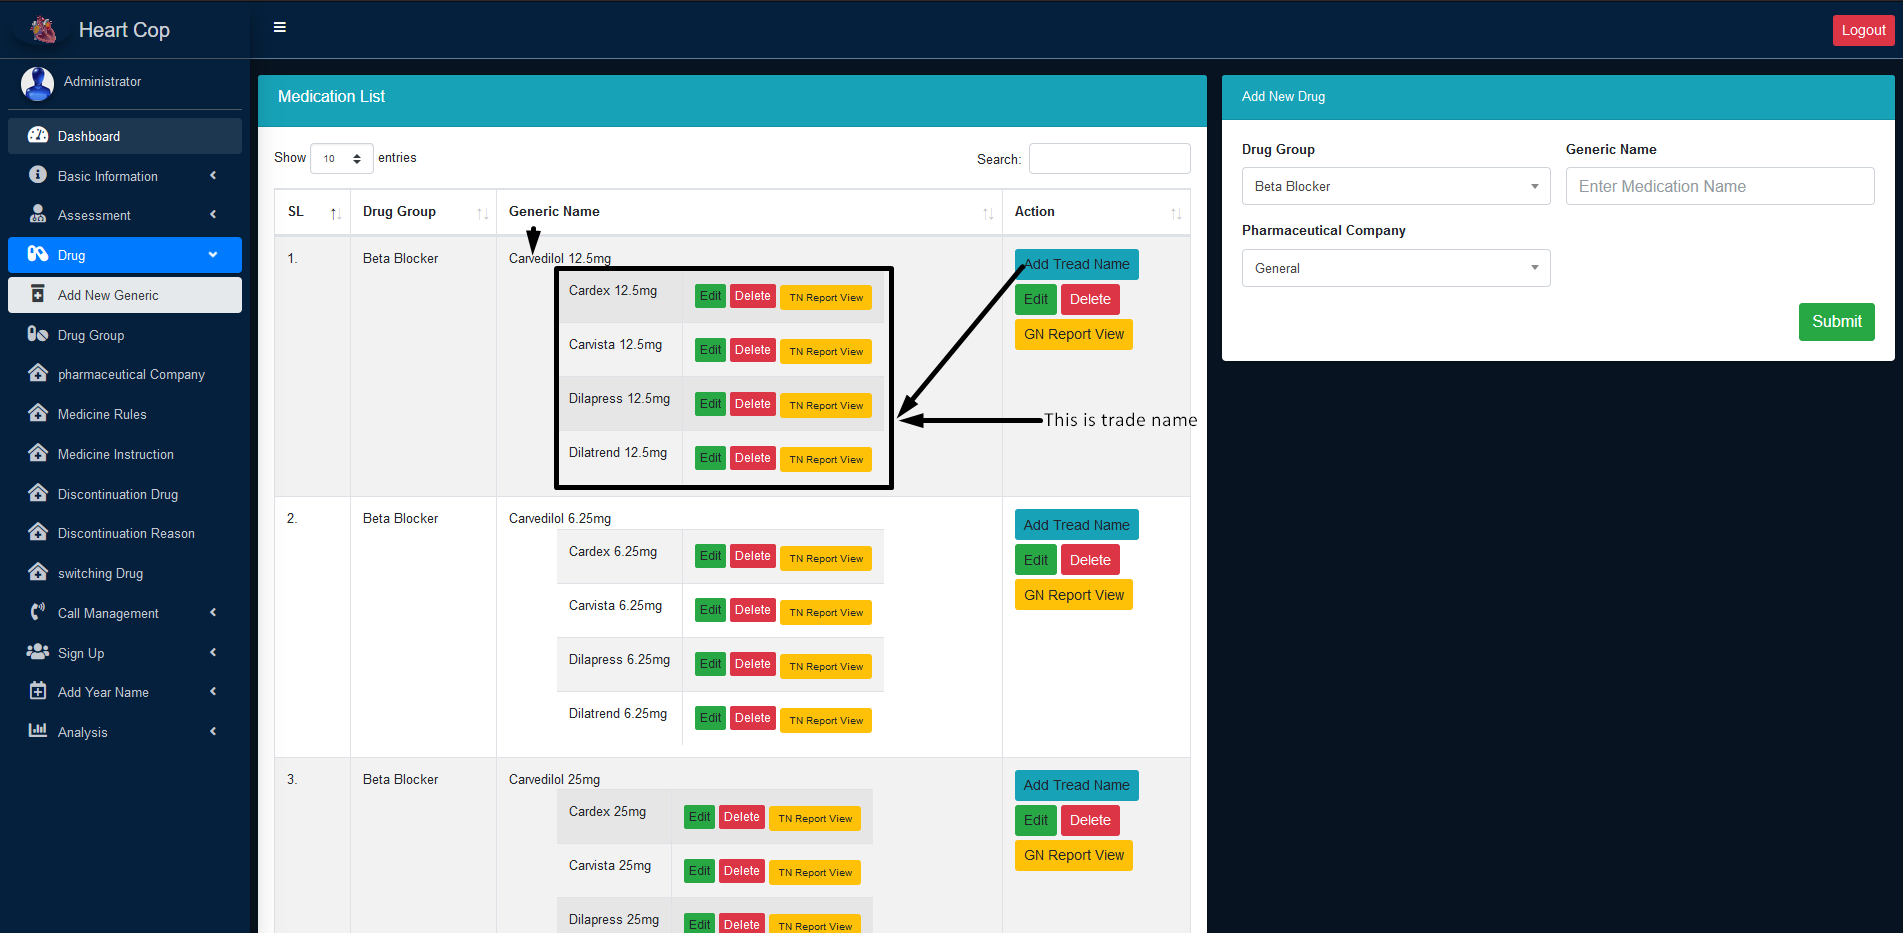Image resolution: width=1903 pixels, height=933 pixels.
Task: Sort table by SL column arrows
Action: pyautogui.click(x=335, y=213)
